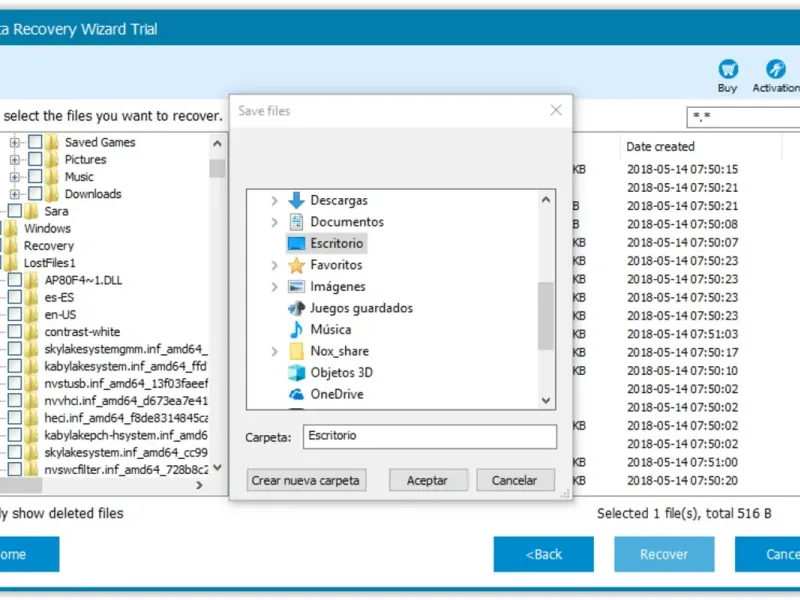Select the date 2018-05-14 07:50:15 row

[x=682, y=169]
